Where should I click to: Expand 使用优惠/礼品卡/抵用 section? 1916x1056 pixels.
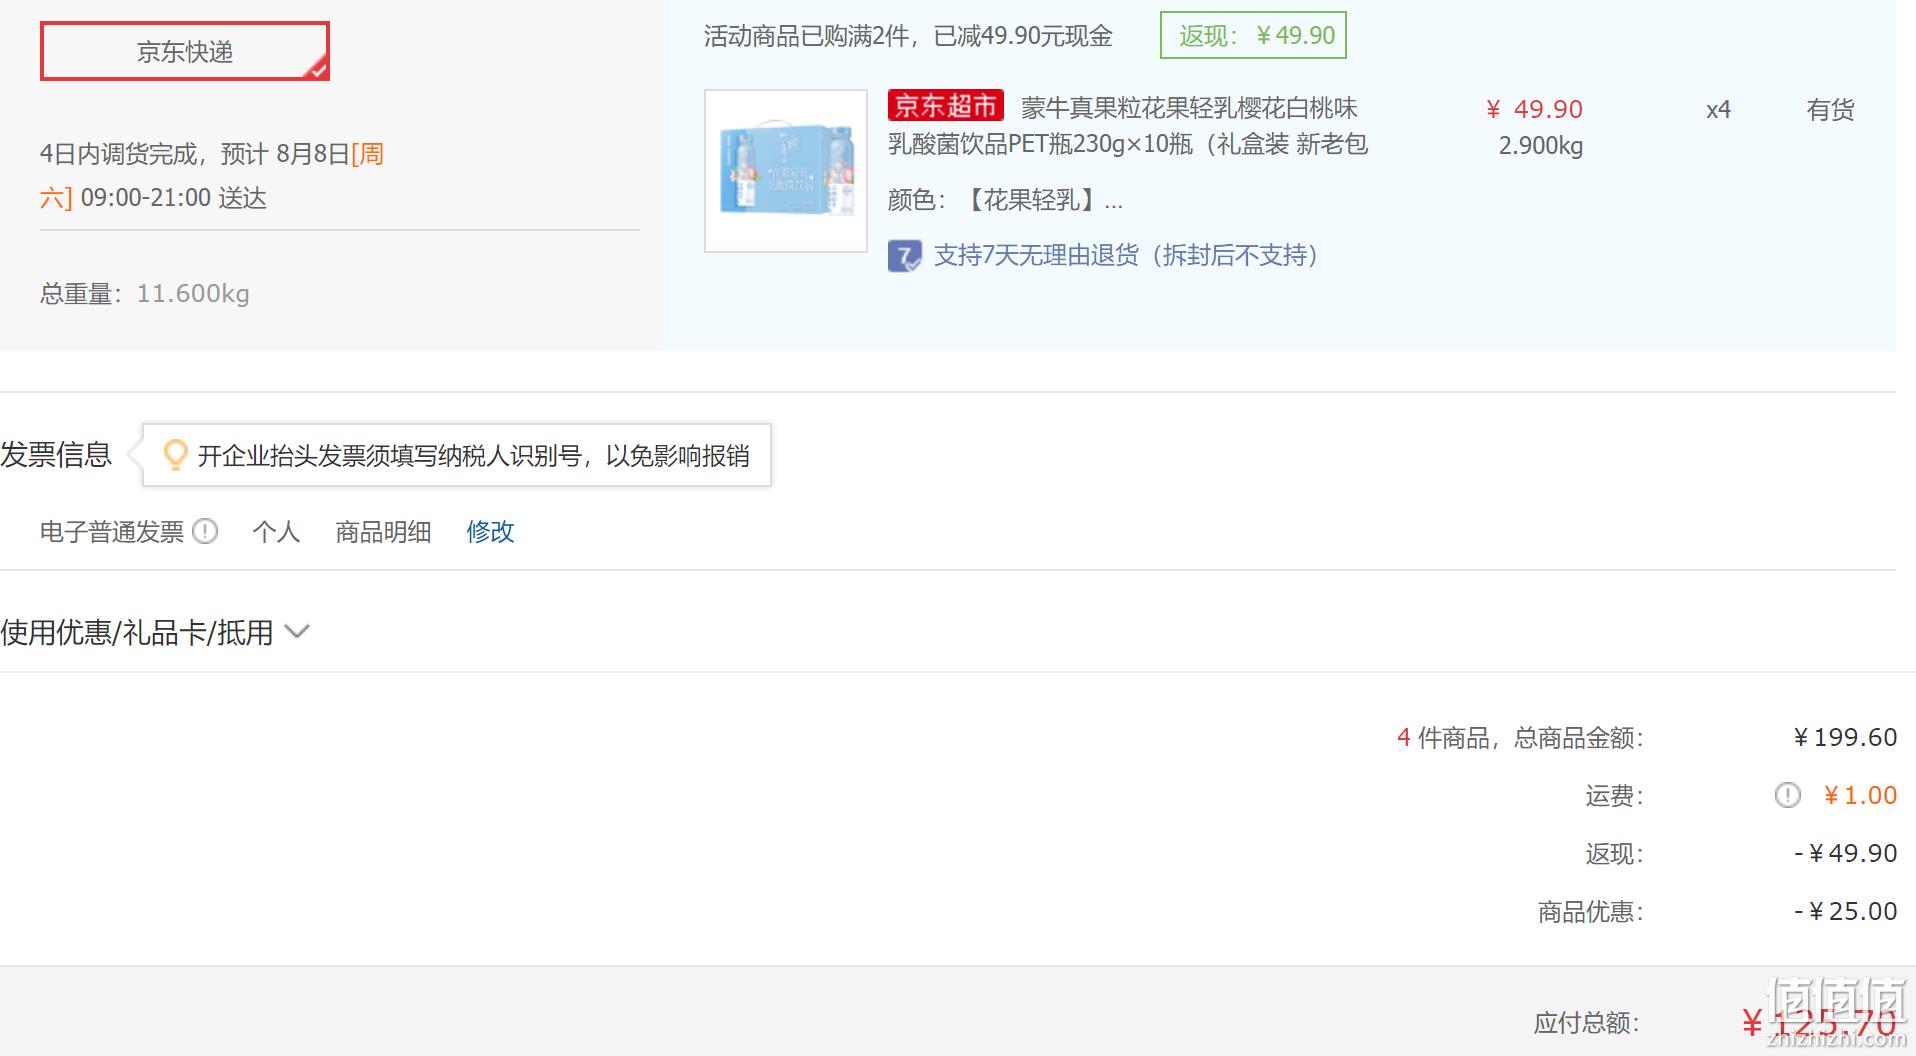(x=155, y=632)
